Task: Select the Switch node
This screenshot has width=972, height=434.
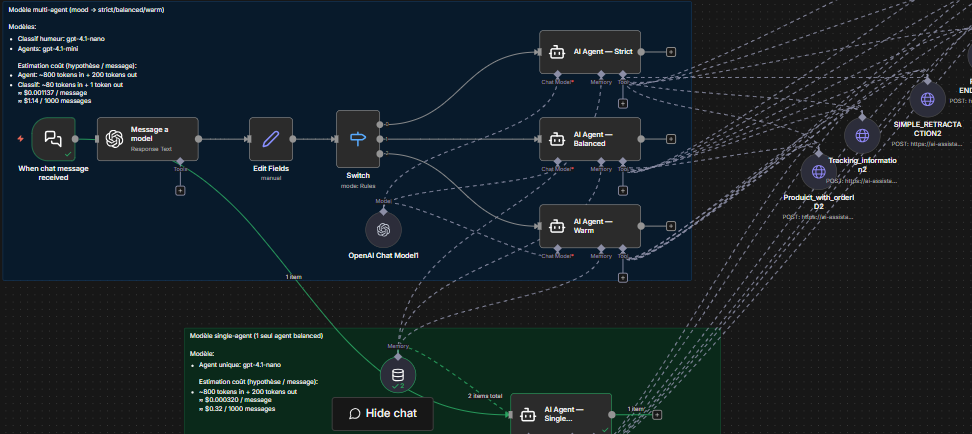Action: pyautogui.click(x=358, y=139)
